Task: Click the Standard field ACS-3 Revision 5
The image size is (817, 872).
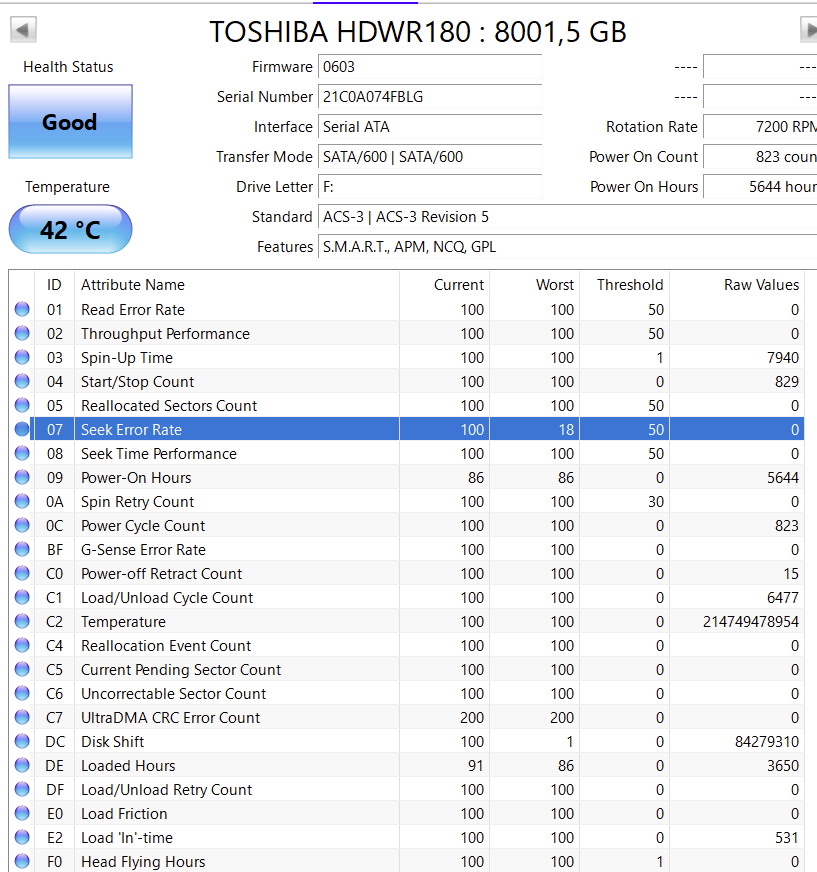Action: click(567, 217)
